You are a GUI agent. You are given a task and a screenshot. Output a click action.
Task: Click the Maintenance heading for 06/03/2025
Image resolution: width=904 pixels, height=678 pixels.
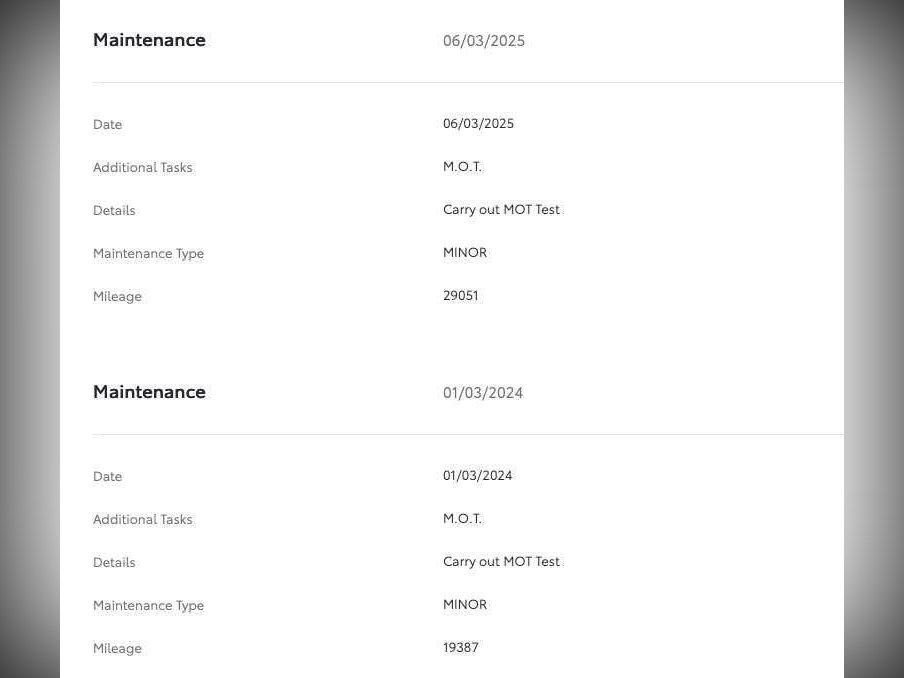coord(149,40)
